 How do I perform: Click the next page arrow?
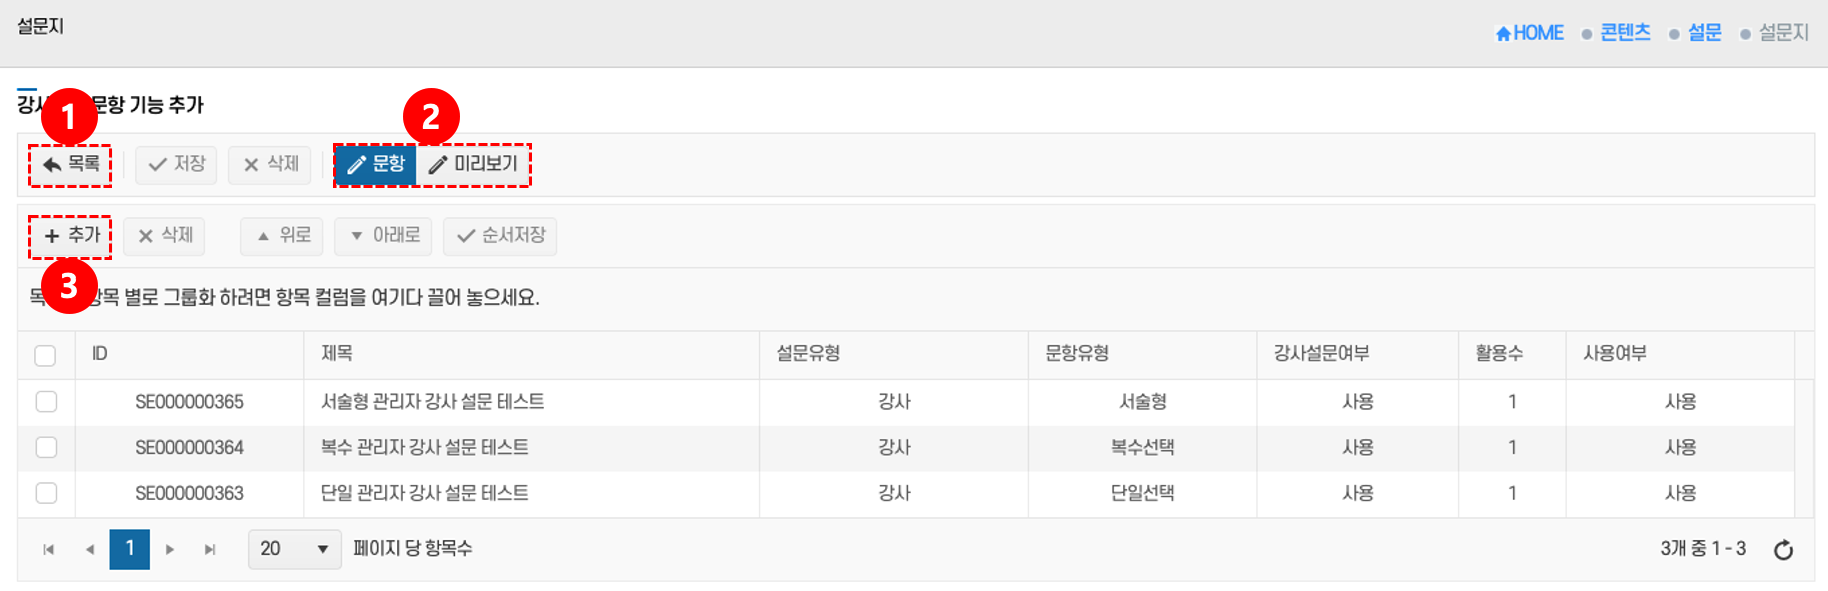point(170,550)
